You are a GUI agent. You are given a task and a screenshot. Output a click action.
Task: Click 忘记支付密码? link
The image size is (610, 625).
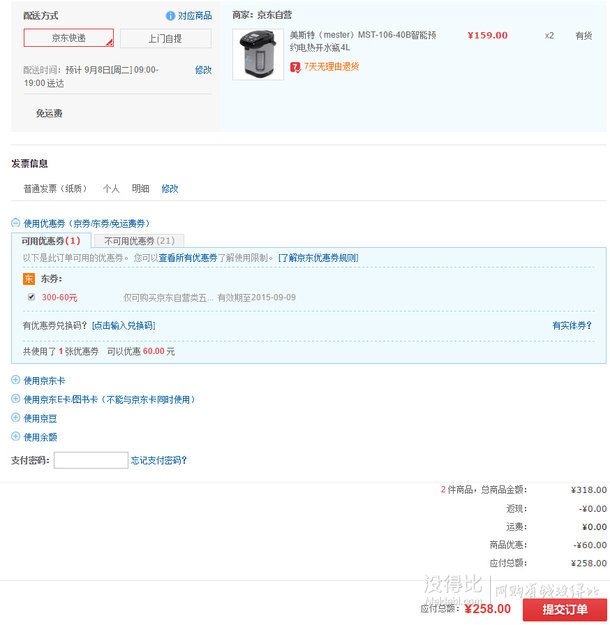click(x=159, y=461)
